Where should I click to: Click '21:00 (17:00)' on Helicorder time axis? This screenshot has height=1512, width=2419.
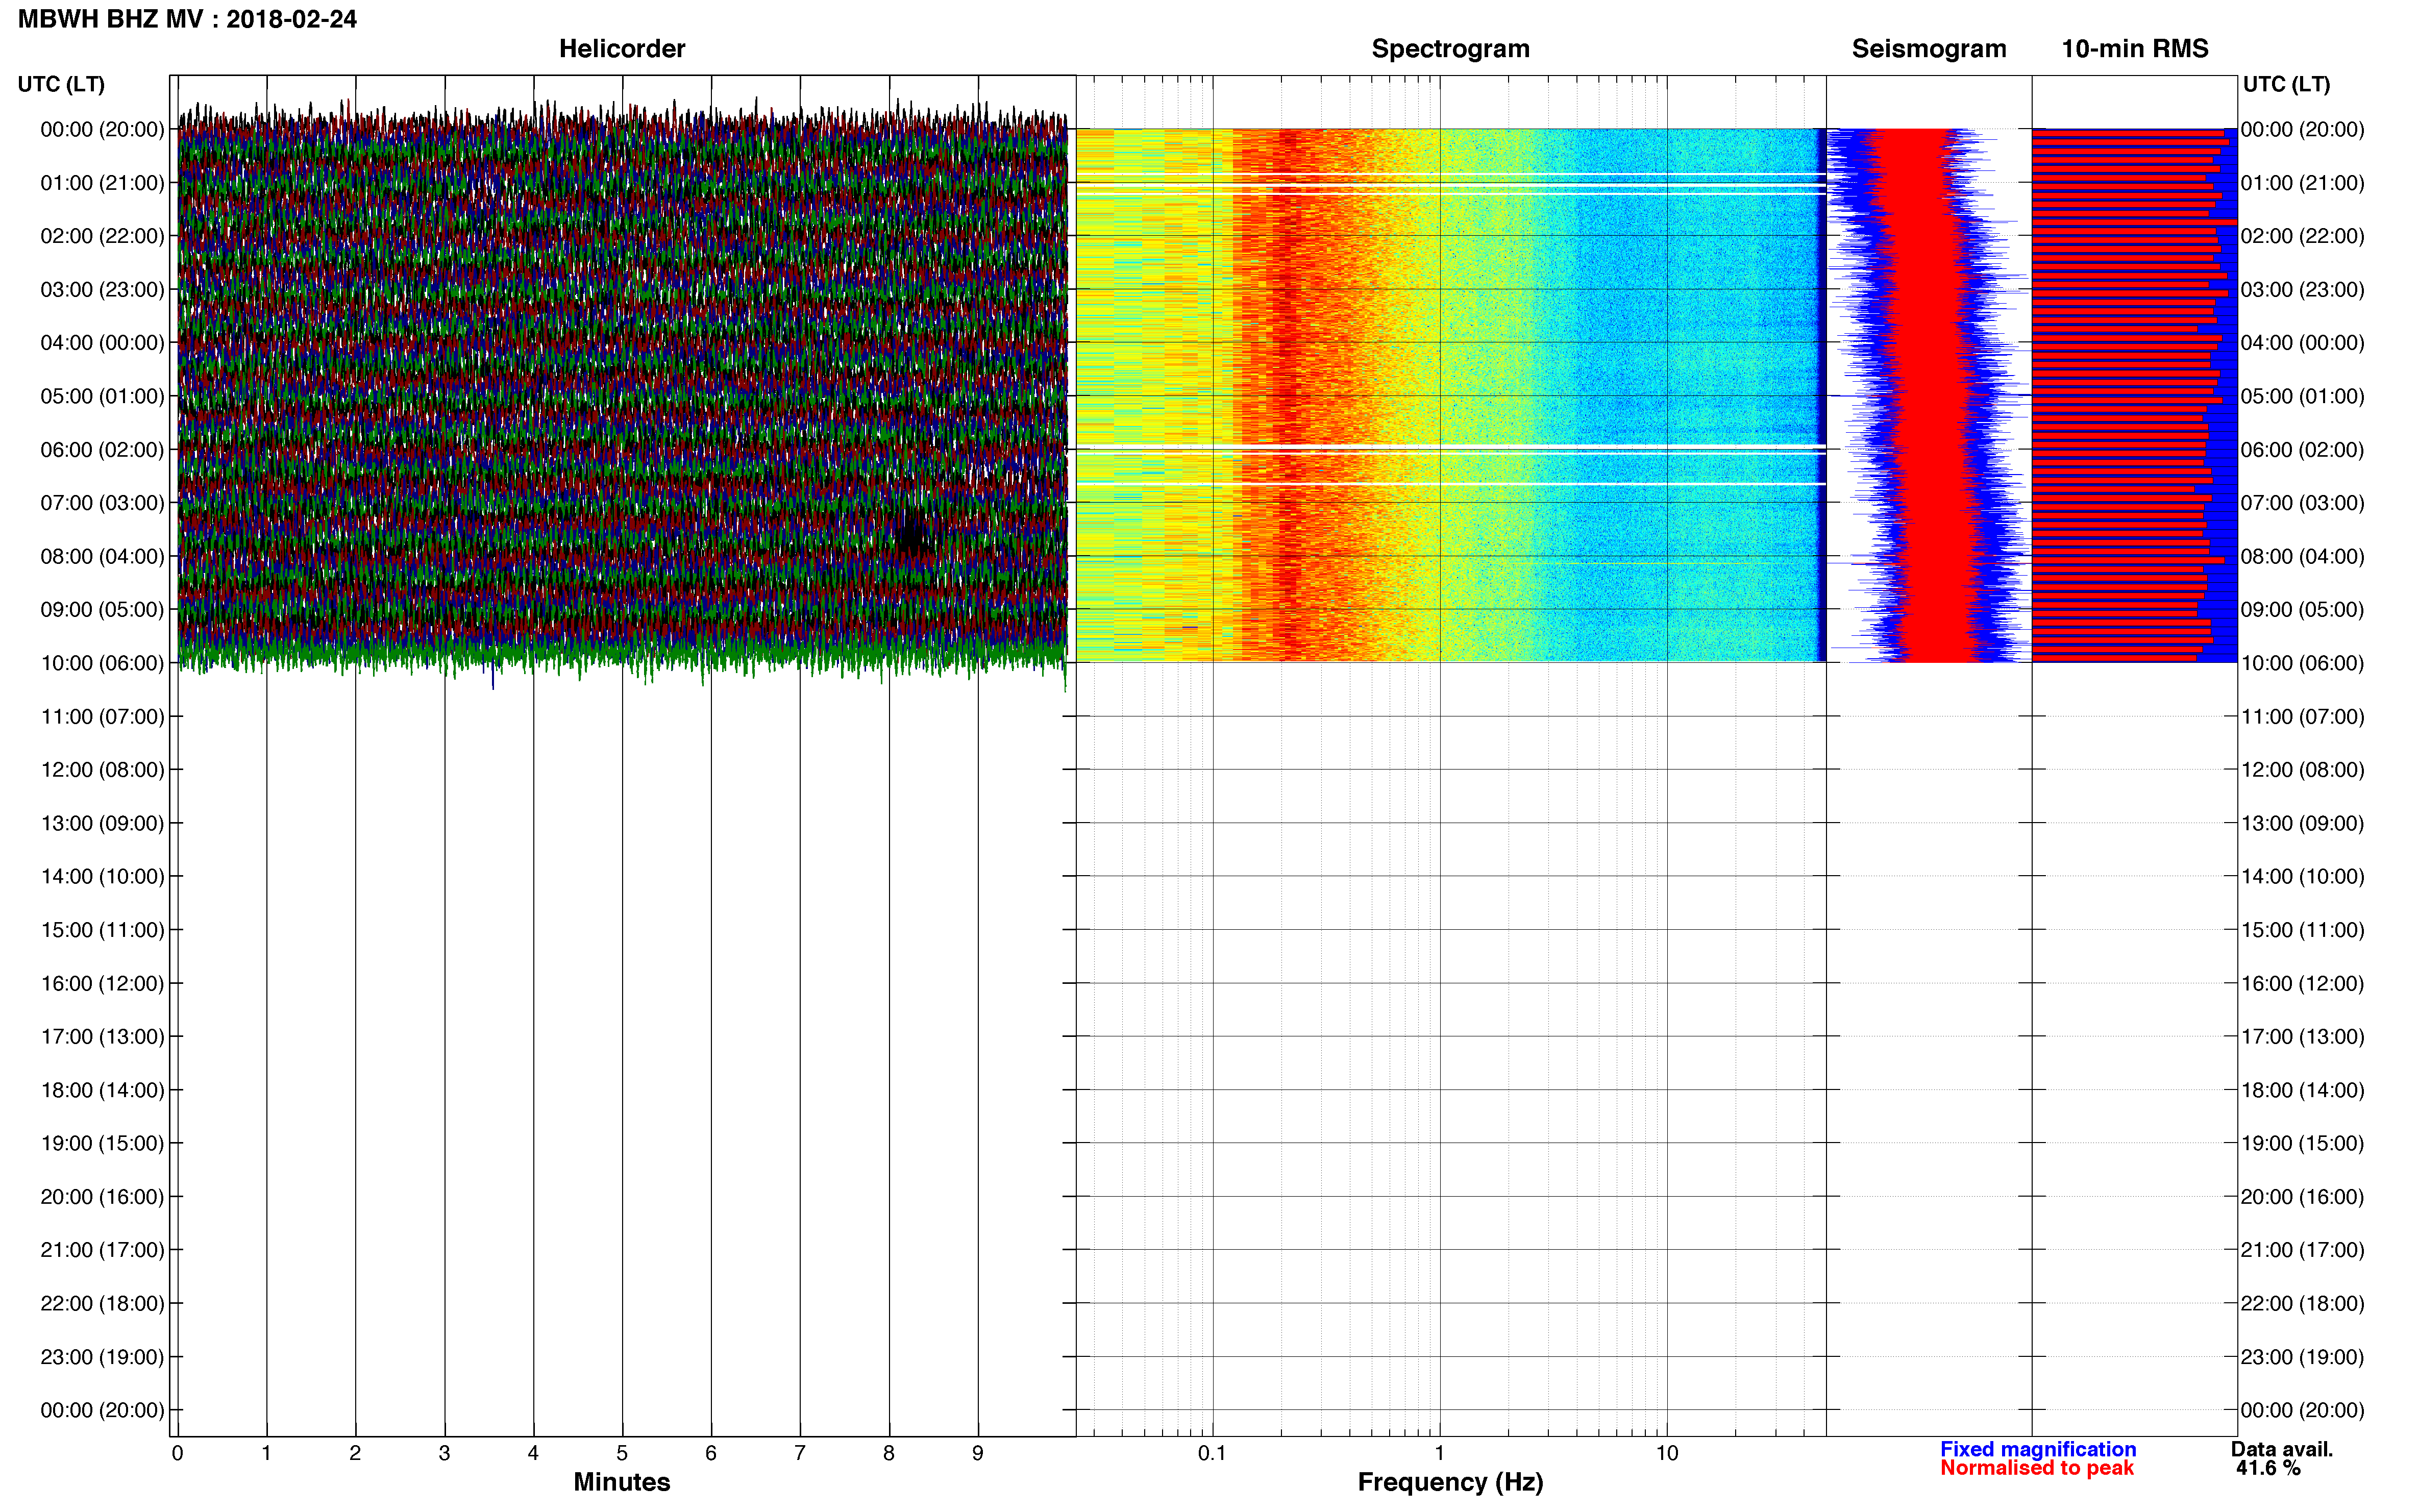(x=102, y=1250)
